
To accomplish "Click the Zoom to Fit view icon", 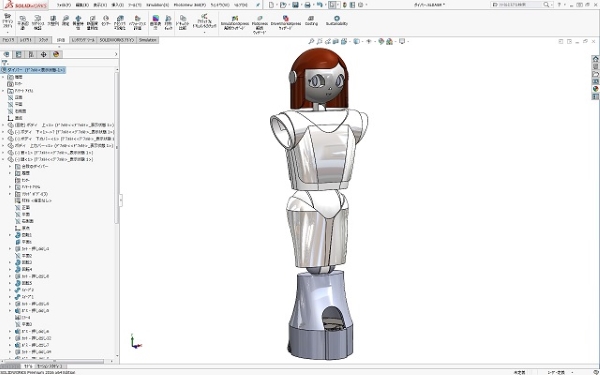I will click(311, 41).
